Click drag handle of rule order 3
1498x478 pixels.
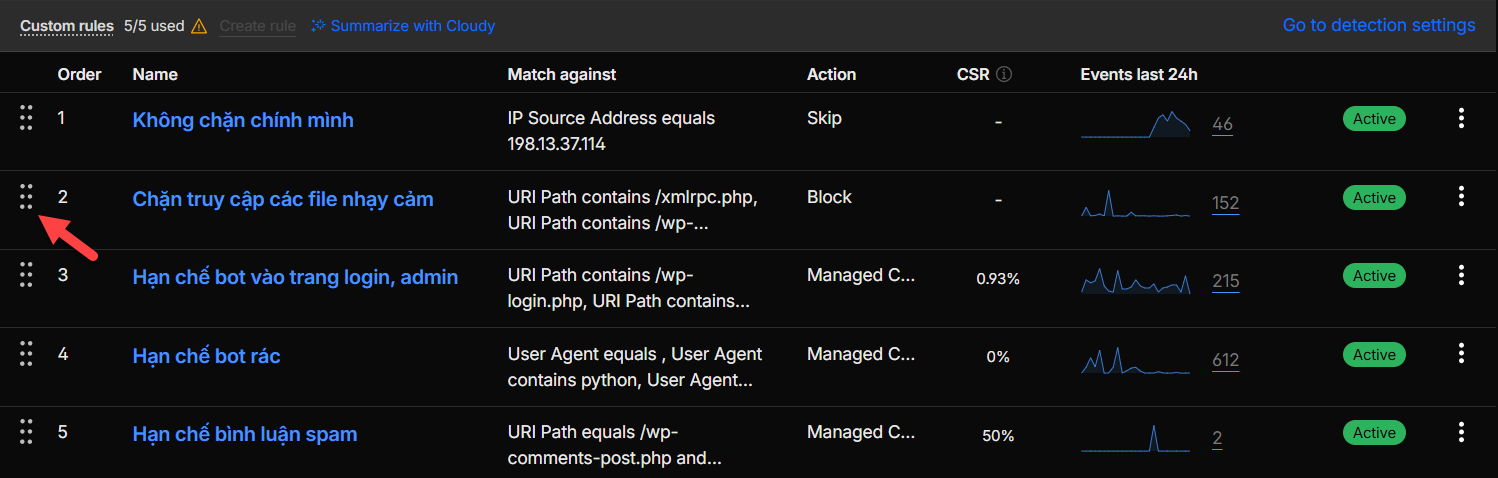[26, 275]
